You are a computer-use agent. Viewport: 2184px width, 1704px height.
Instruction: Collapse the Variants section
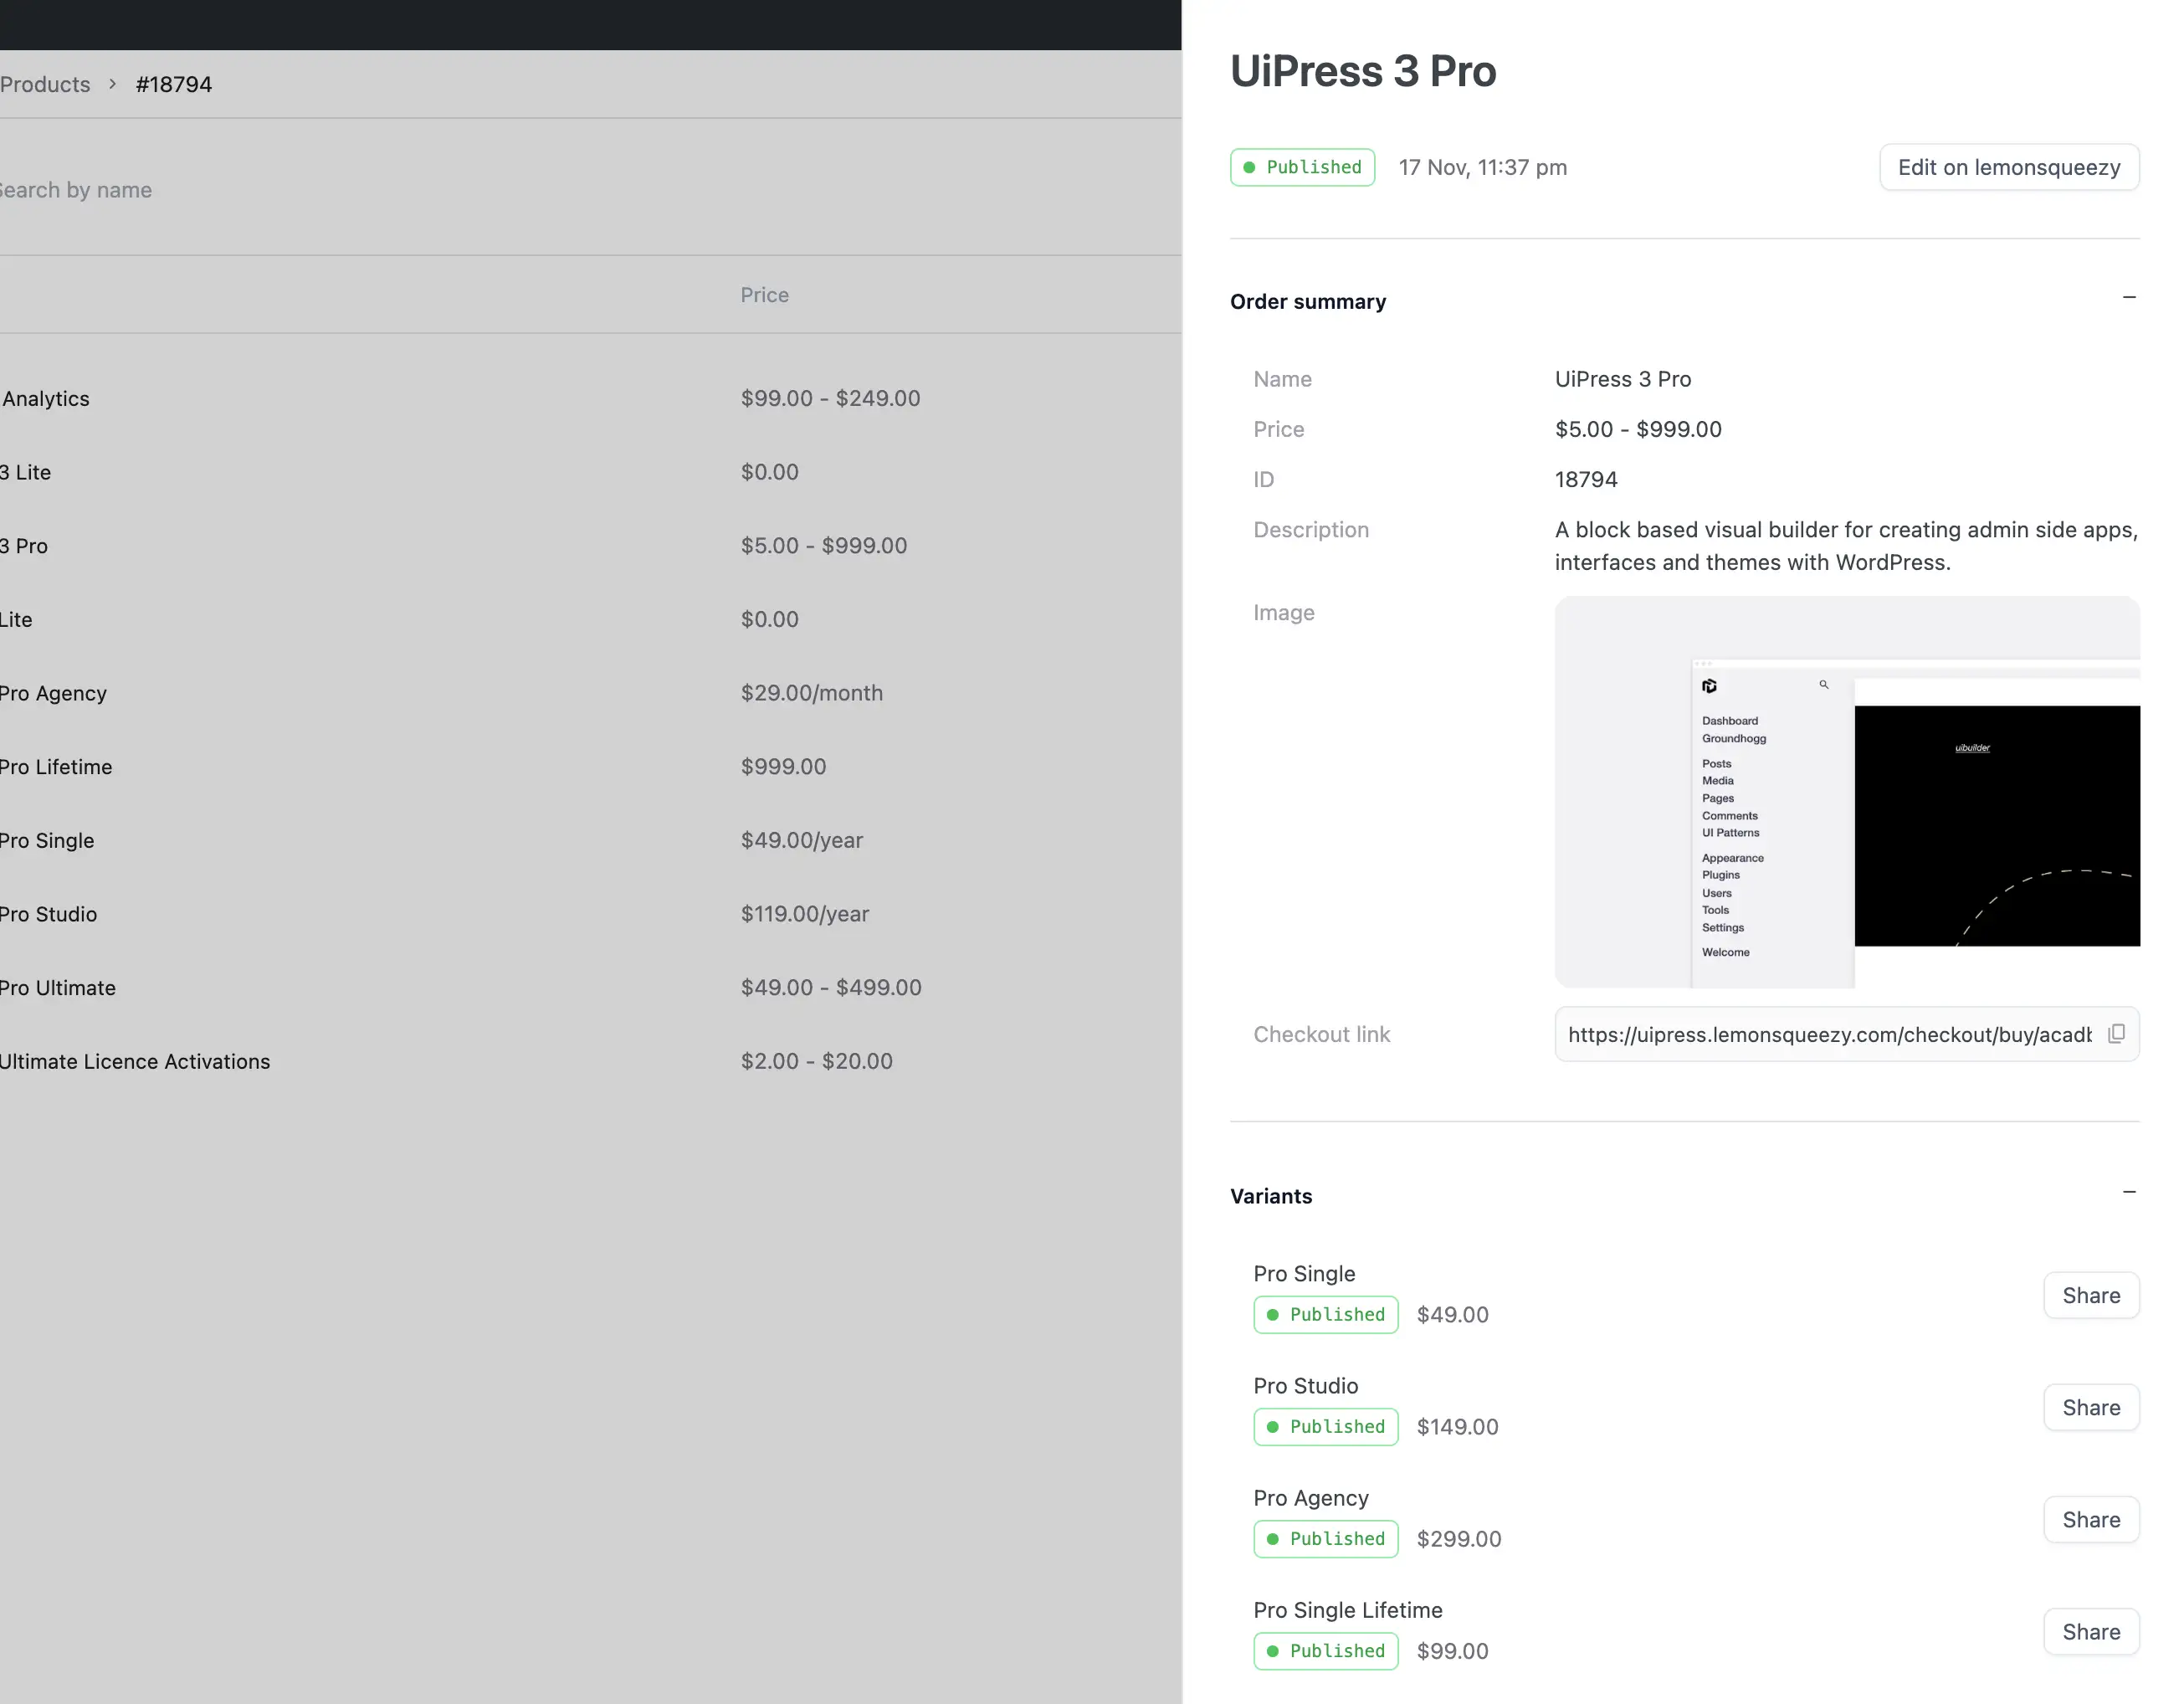[x=2129, y=1193]
